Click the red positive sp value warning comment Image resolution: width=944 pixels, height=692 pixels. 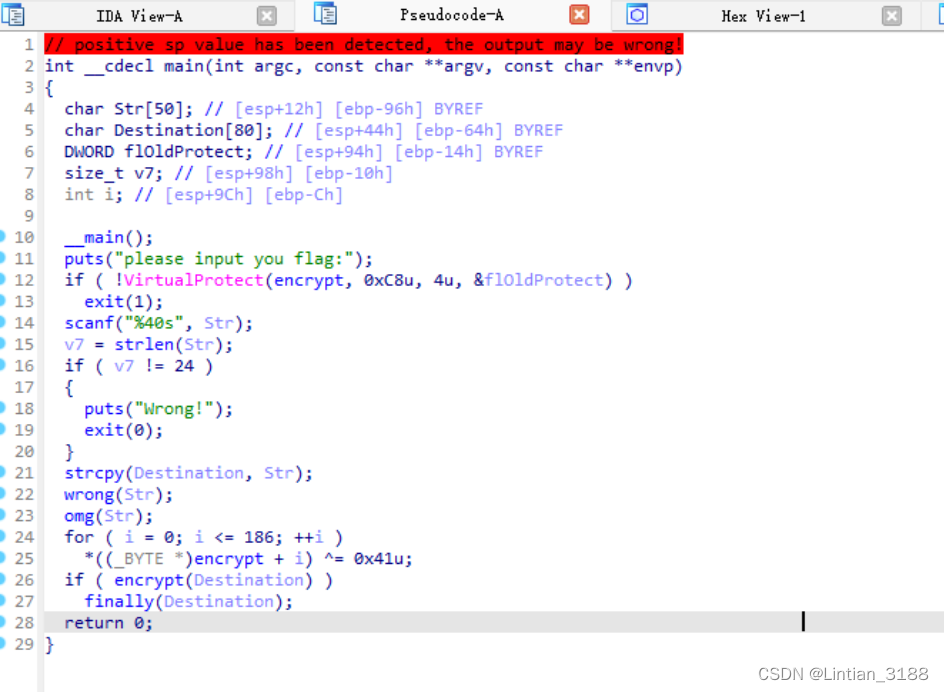[x=364, y=44]
